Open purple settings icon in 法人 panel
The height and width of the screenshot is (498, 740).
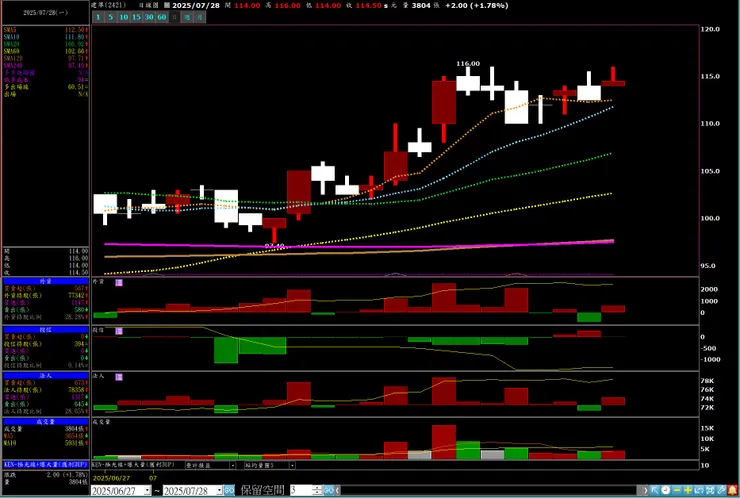(119, 377)
